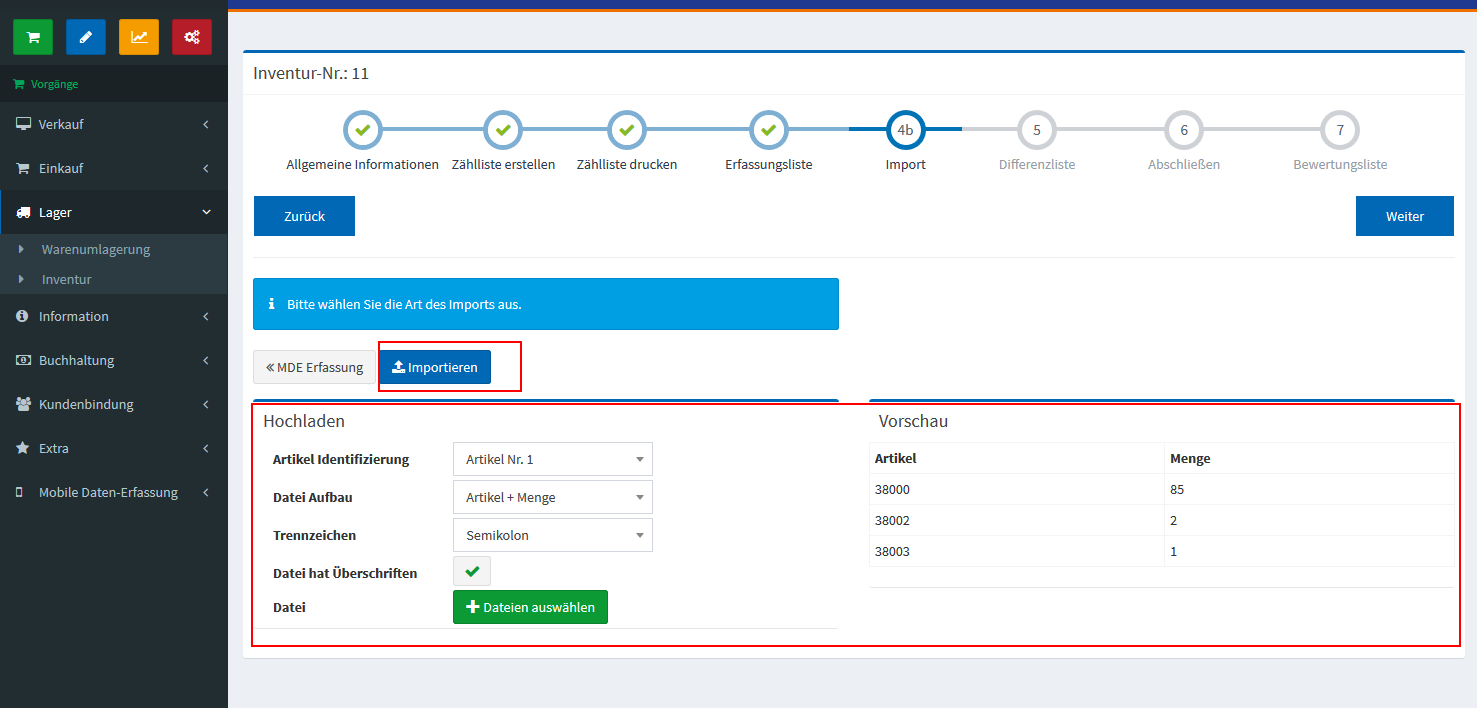The height and width of the screenshot is (708, 1477).
Task: Open the orange chart statistics icon
Action: [x=139, y=37]
